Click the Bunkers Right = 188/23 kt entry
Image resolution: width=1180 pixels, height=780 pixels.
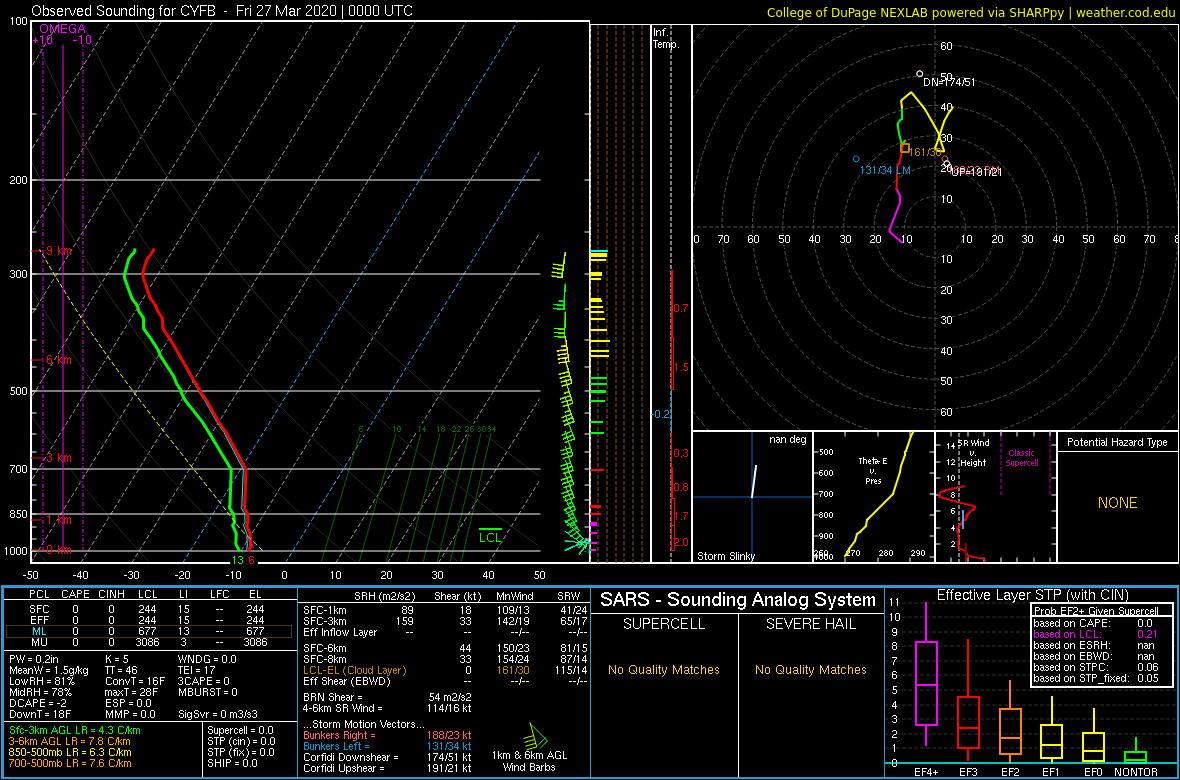pos(388,736)
